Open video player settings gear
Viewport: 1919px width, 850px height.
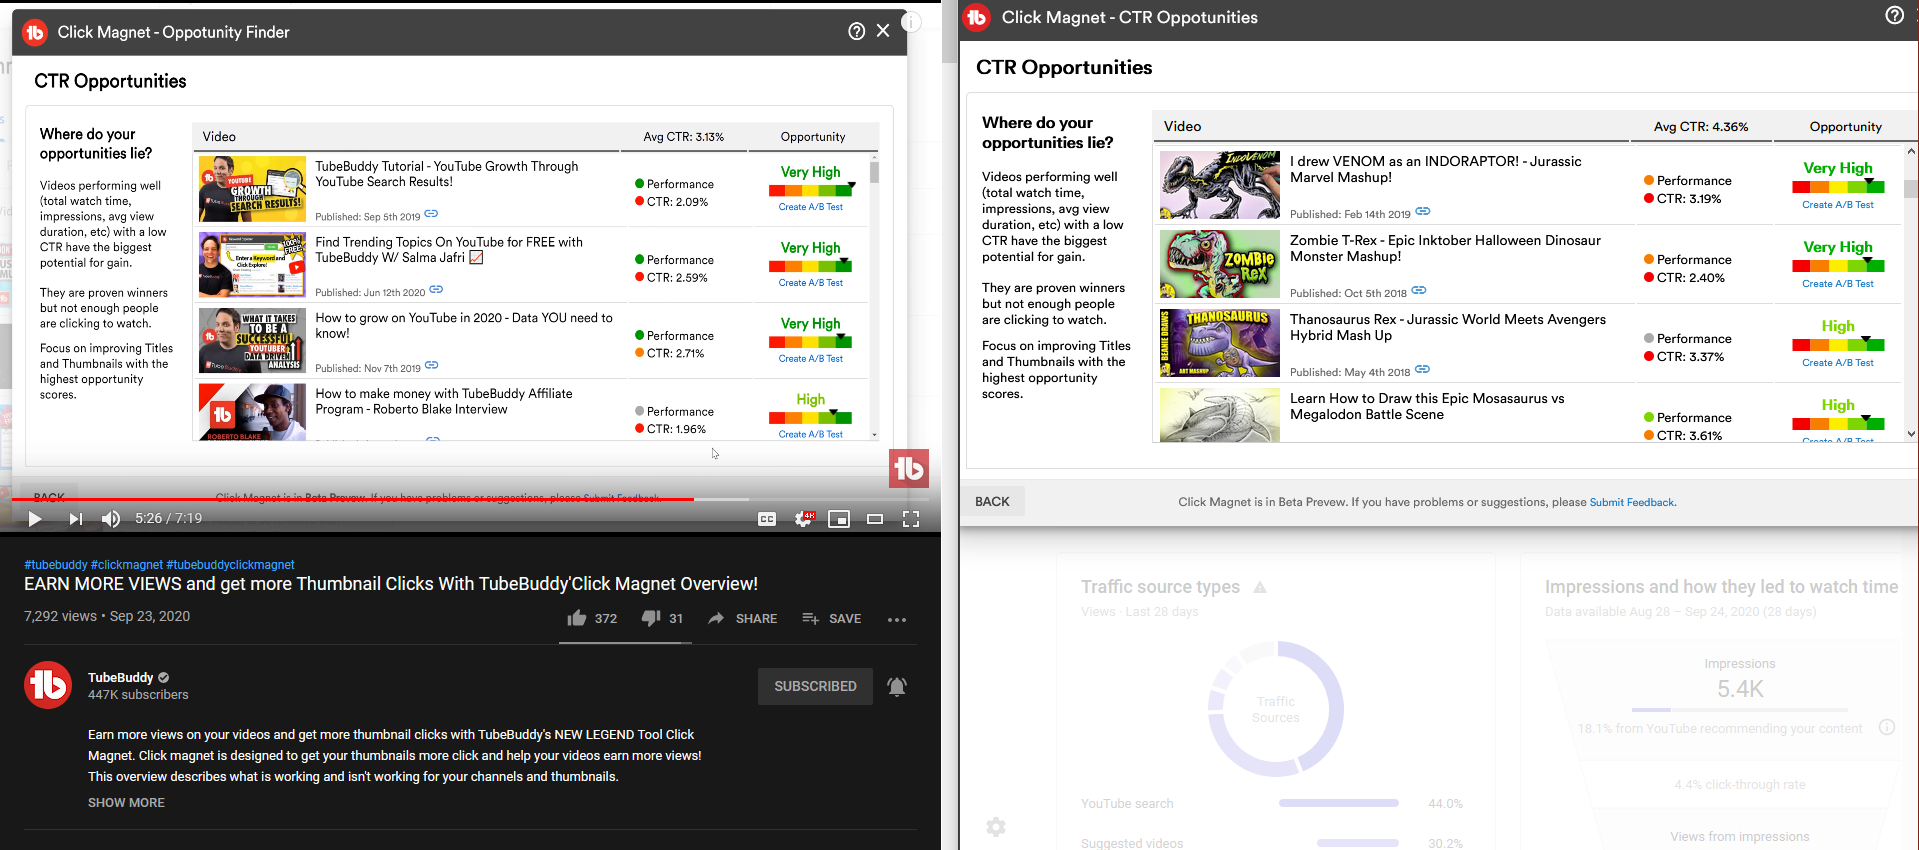pyautogui.click(x=803, y=518)
